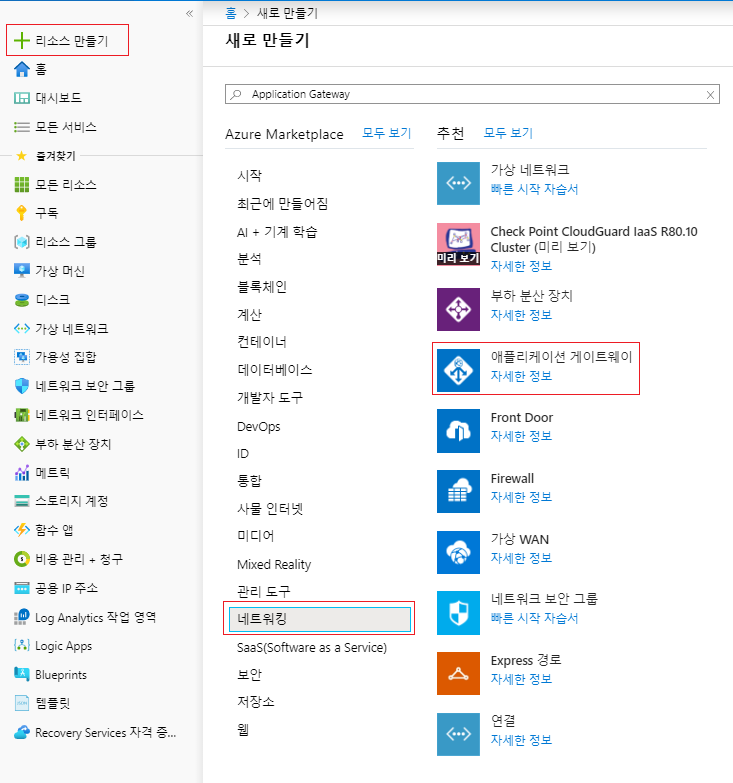Click the Logic Apps icon
The width and height of the screenshot is (733, 783).
click(21, 646)
